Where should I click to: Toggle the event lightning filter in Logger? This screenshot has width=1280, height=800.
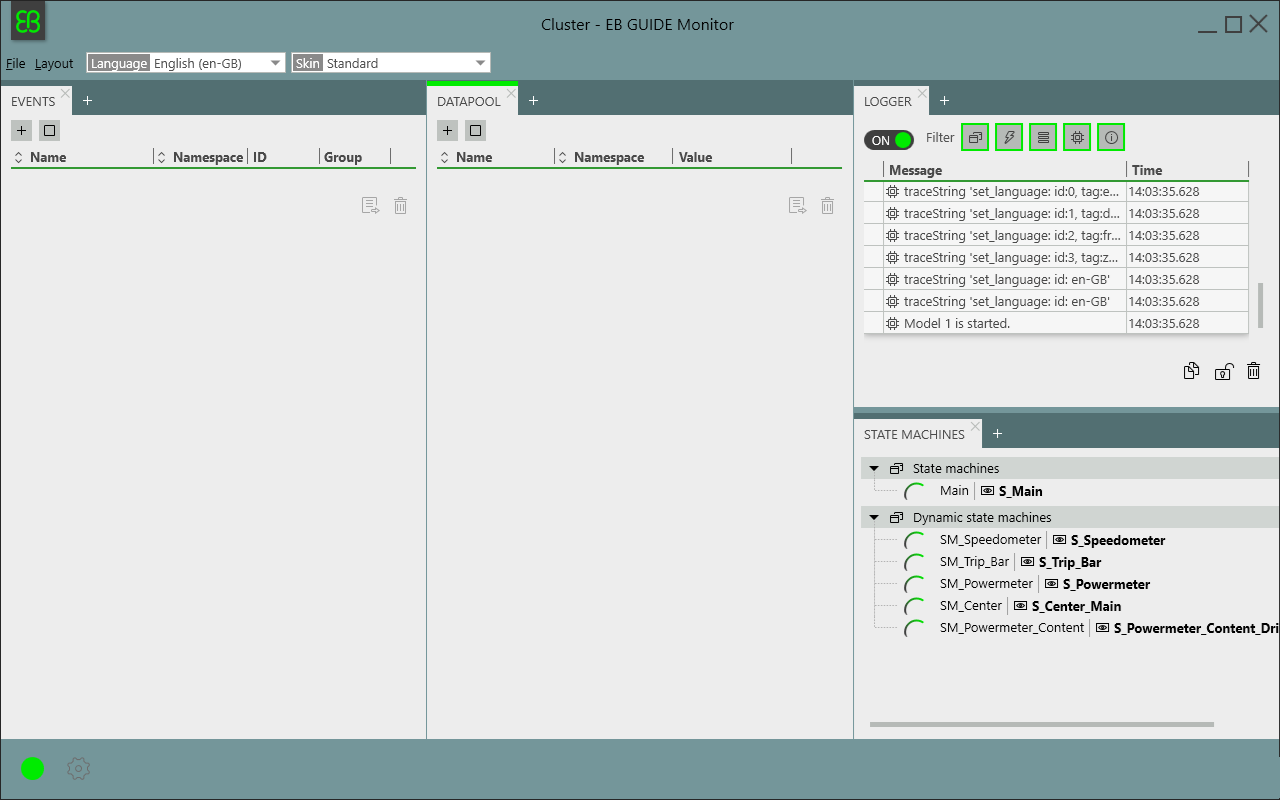1009,138
